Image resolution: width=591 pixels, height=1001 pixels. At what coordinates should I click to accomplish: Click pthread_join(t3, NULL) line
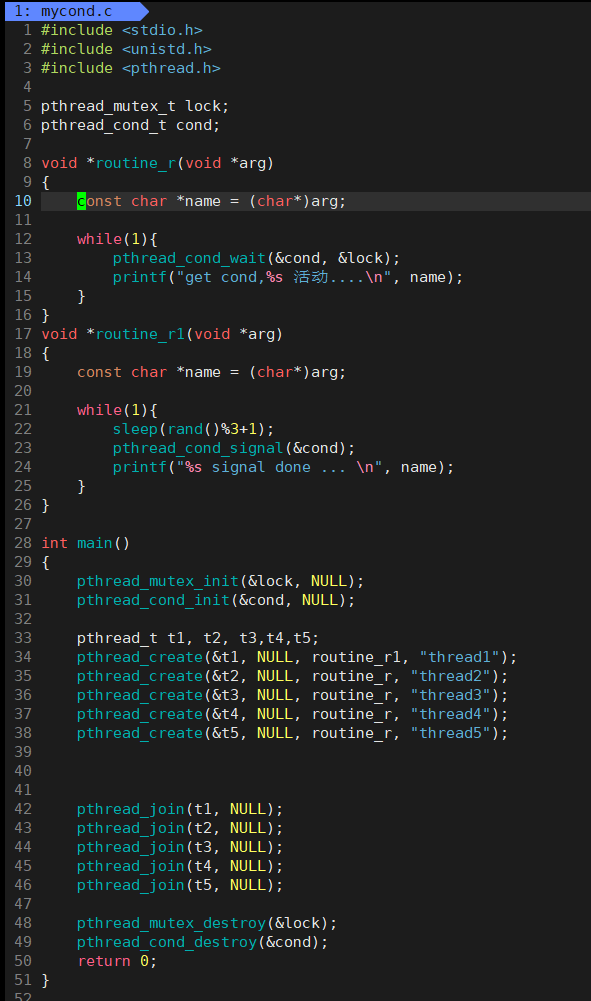pyautogui.click(x=180, y=847)
